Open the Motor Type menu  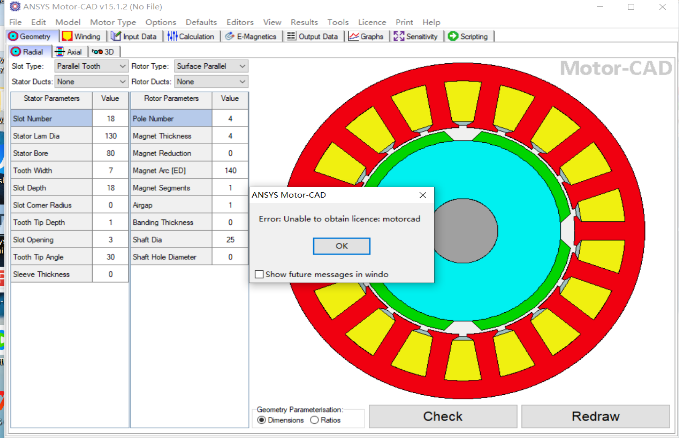[113, 21]
